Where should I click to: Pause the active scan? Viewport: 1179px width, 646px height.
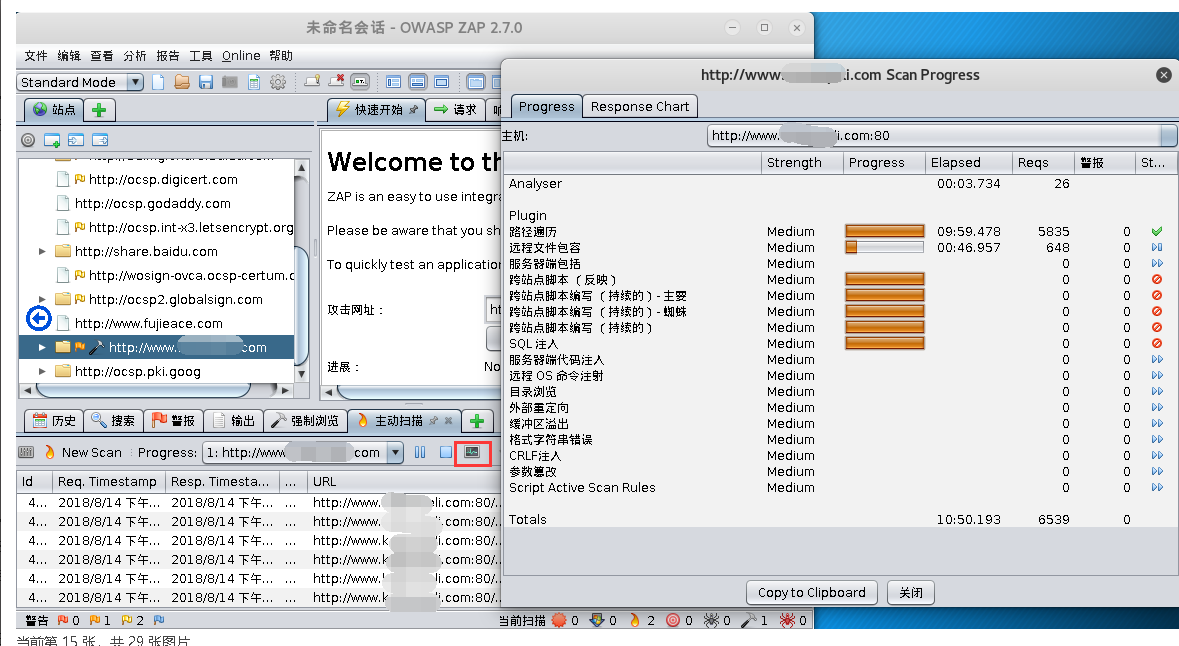420,452
